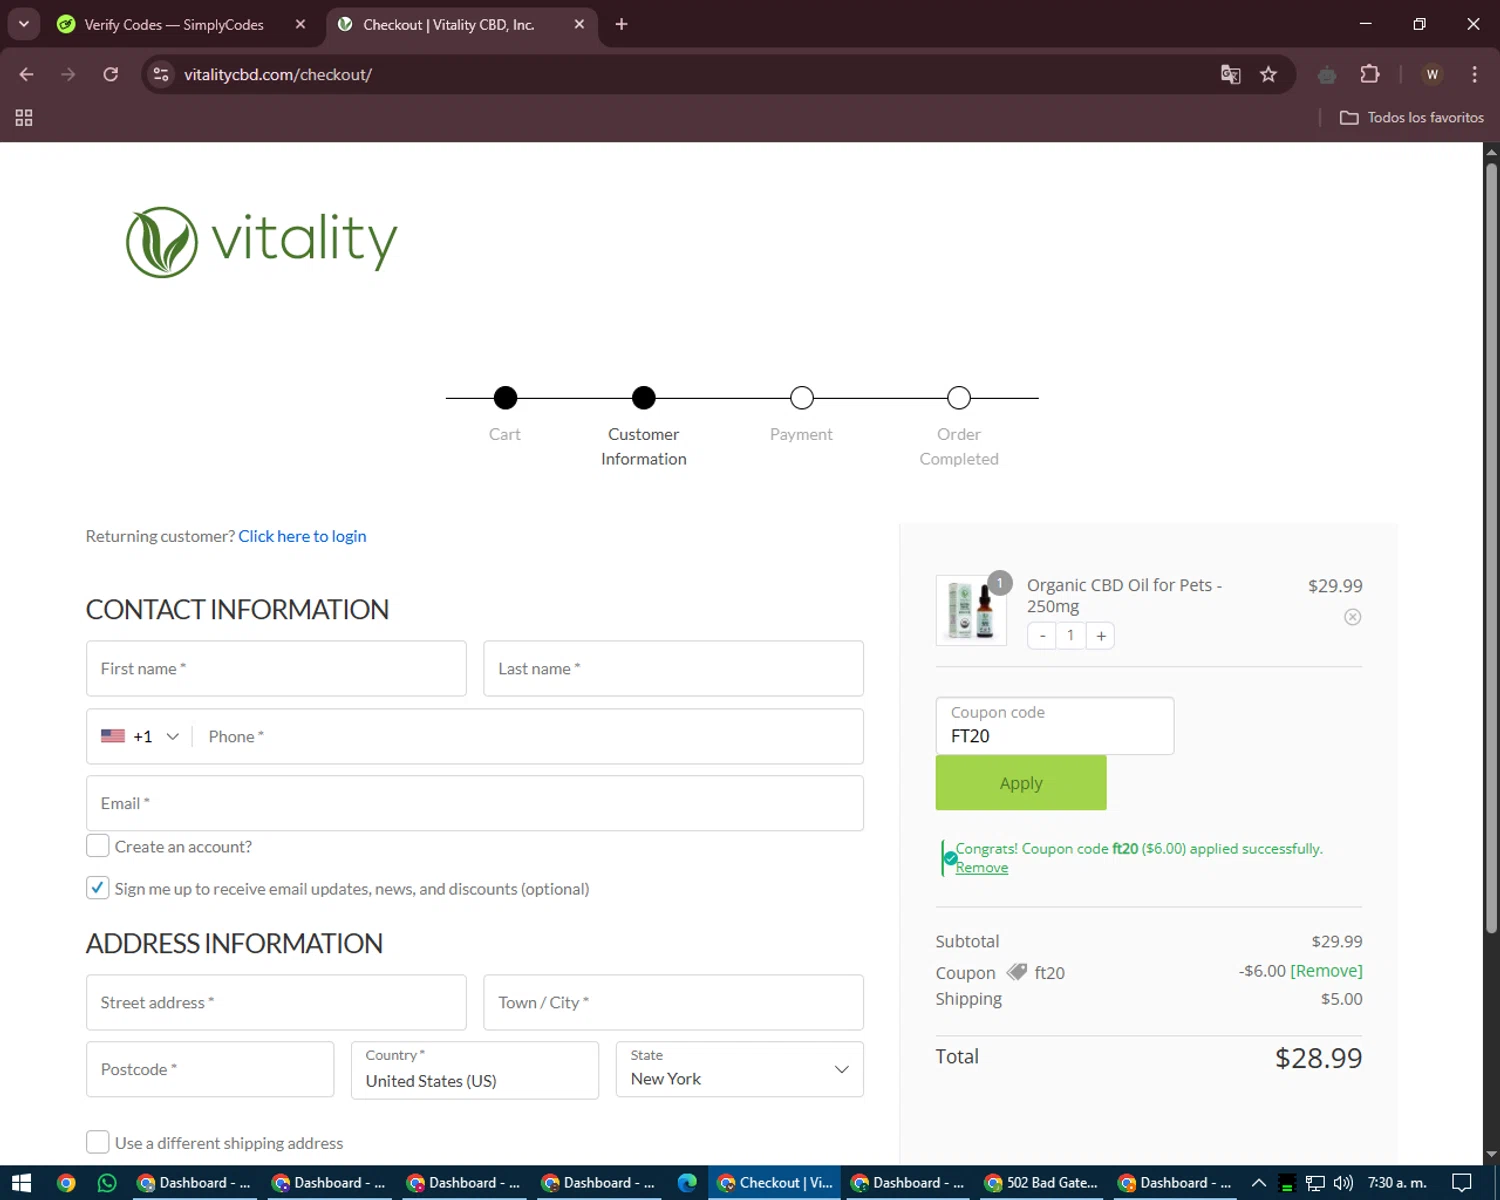Open the Chrome profile avatar W
This screenshot has height=1200, width=1500.
click(1432, 74)
